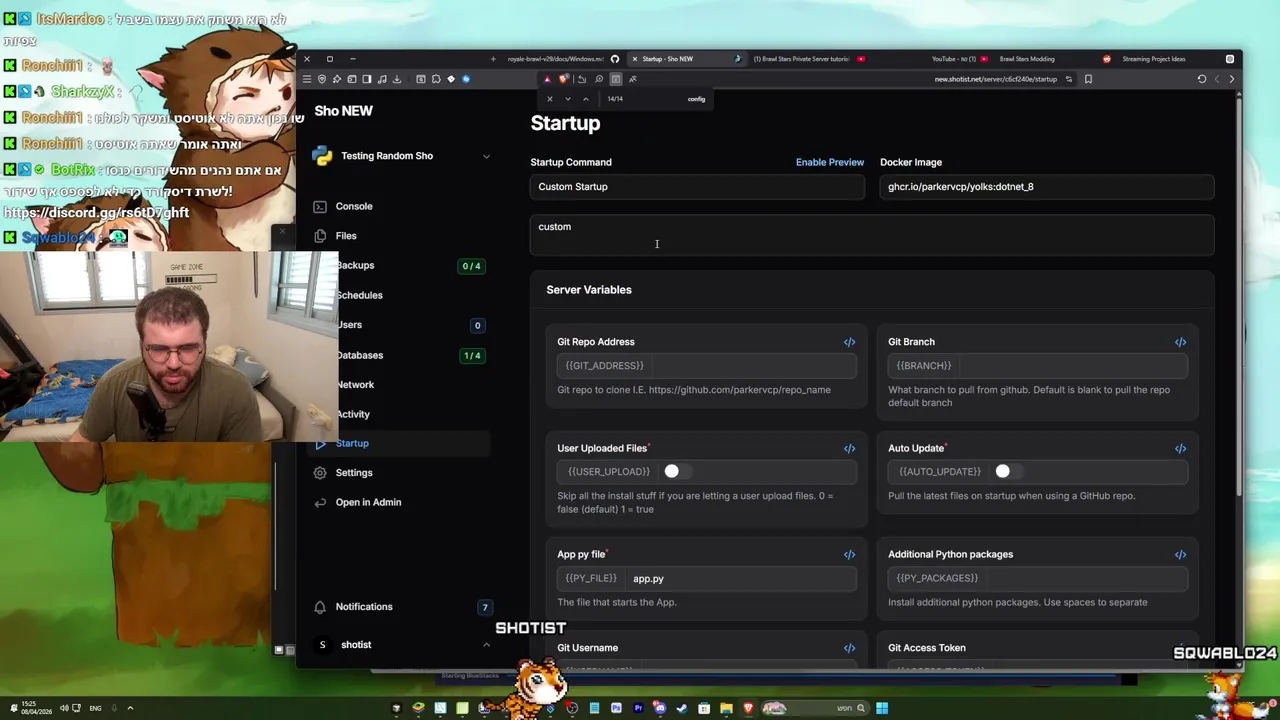Click the Databases count 1 / 4

471,355
